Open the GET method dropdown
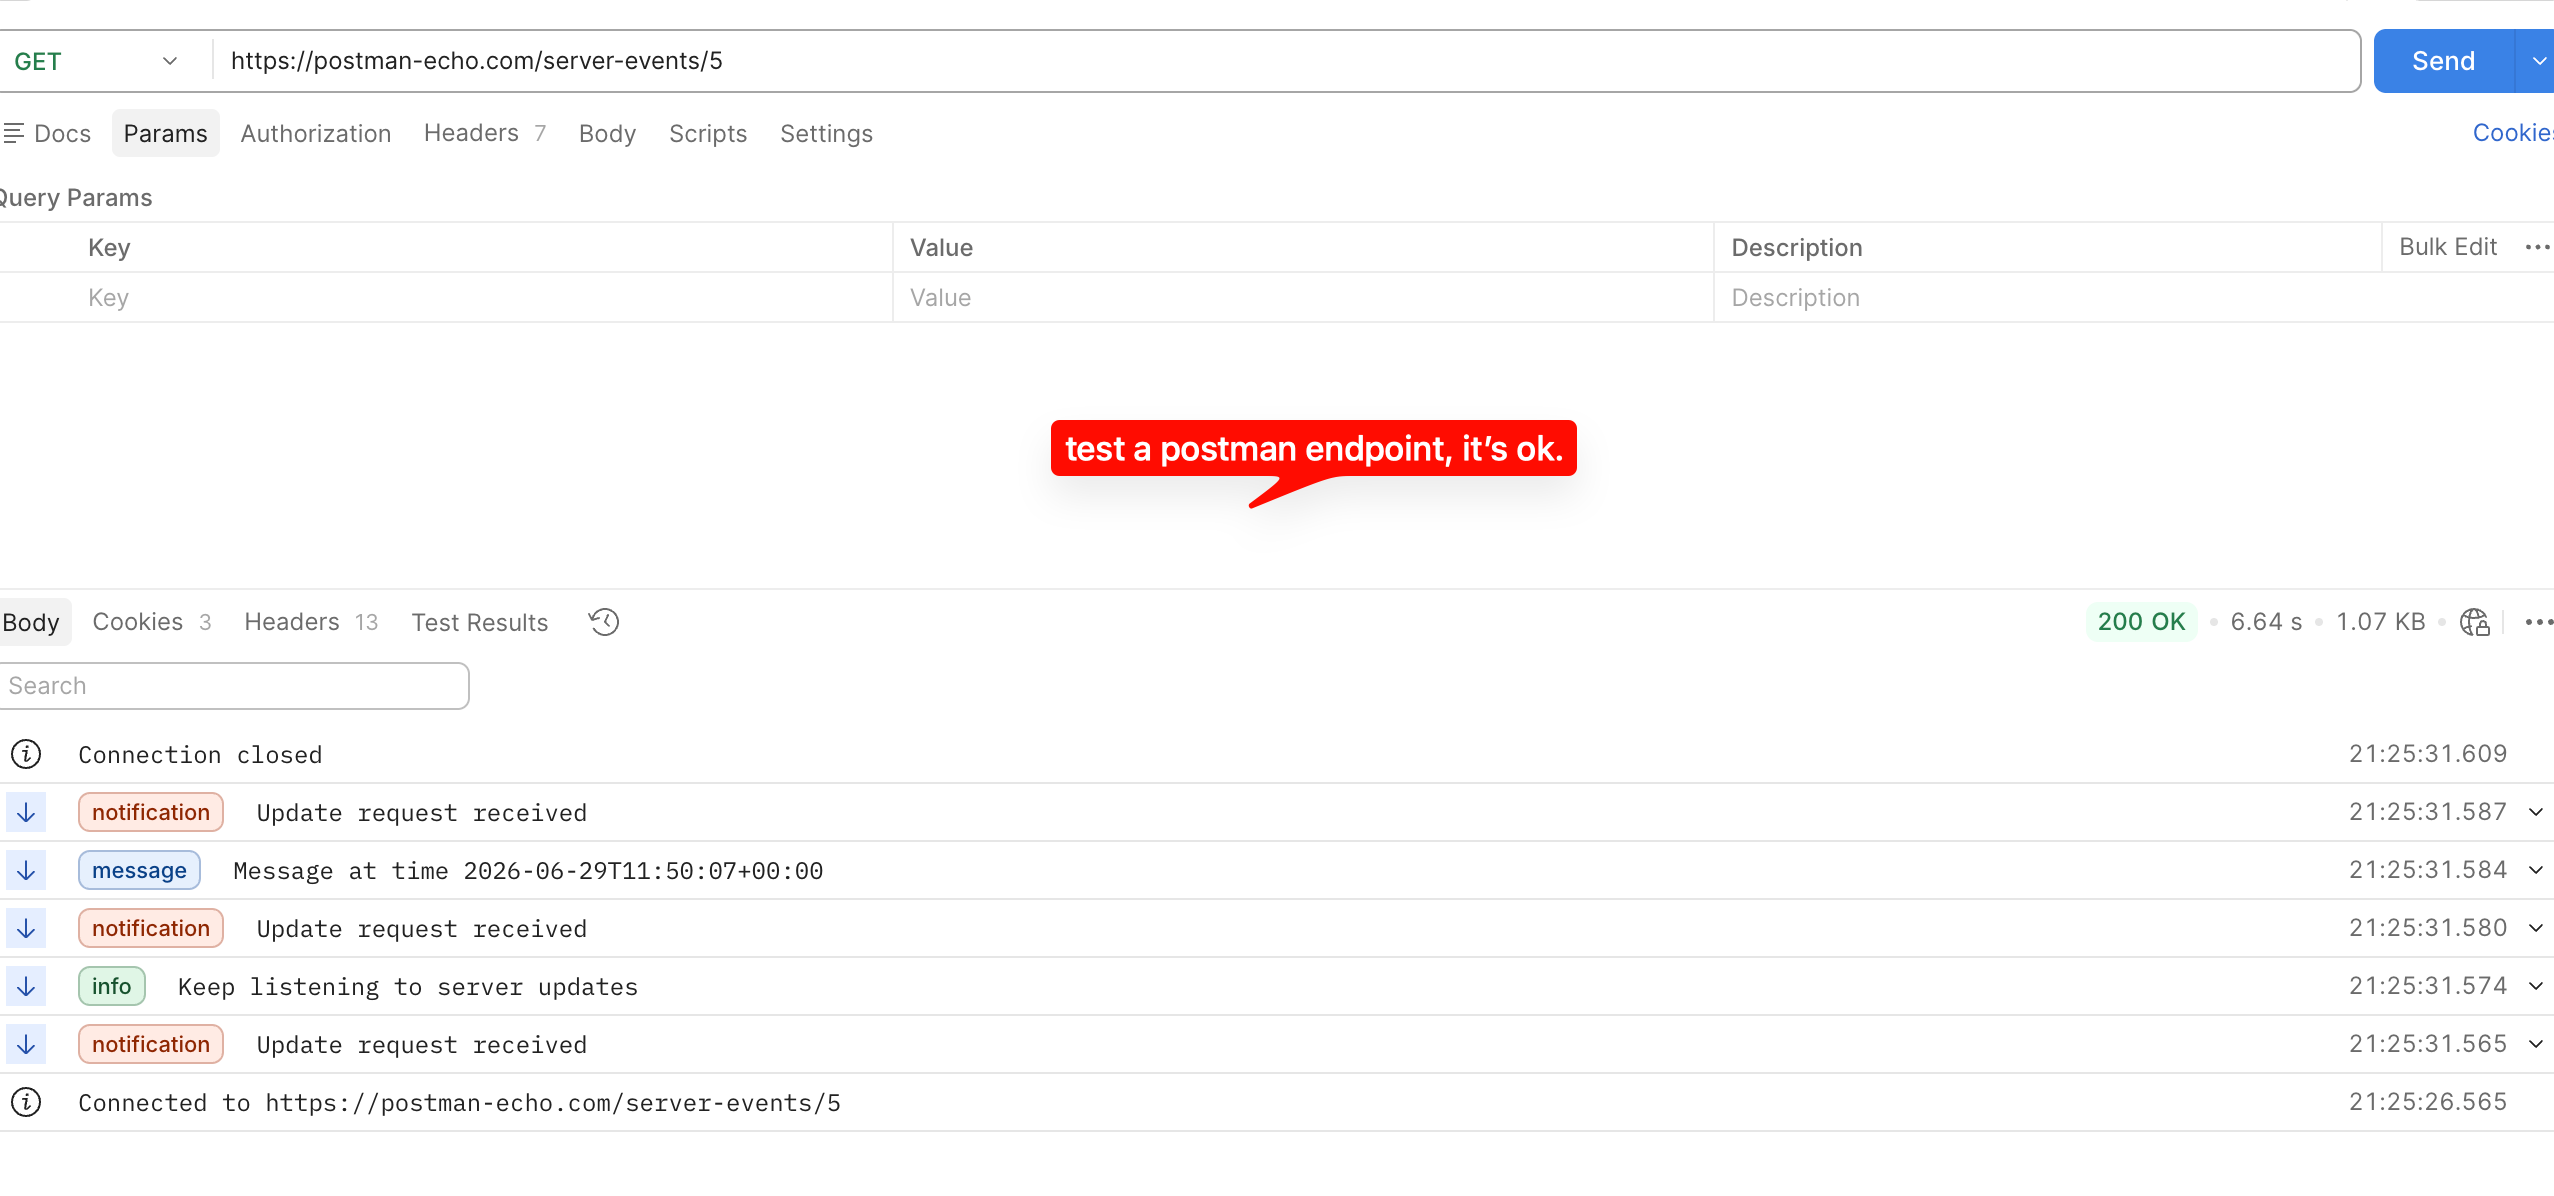Image resolution: width=2554 pixels, height=1196 pixels. tap(95, 61)
